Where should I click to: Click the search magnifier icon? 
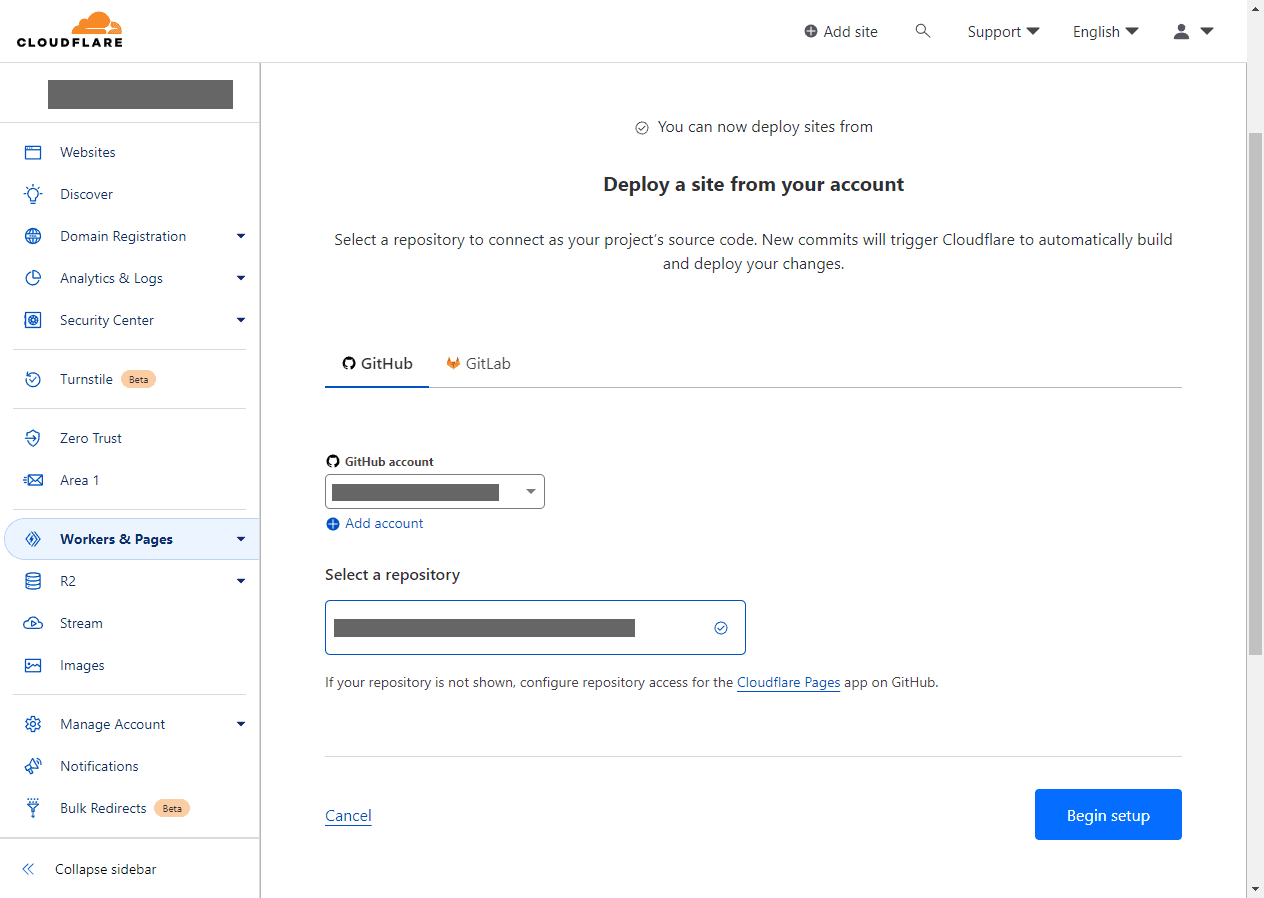(x=922, y=31)
